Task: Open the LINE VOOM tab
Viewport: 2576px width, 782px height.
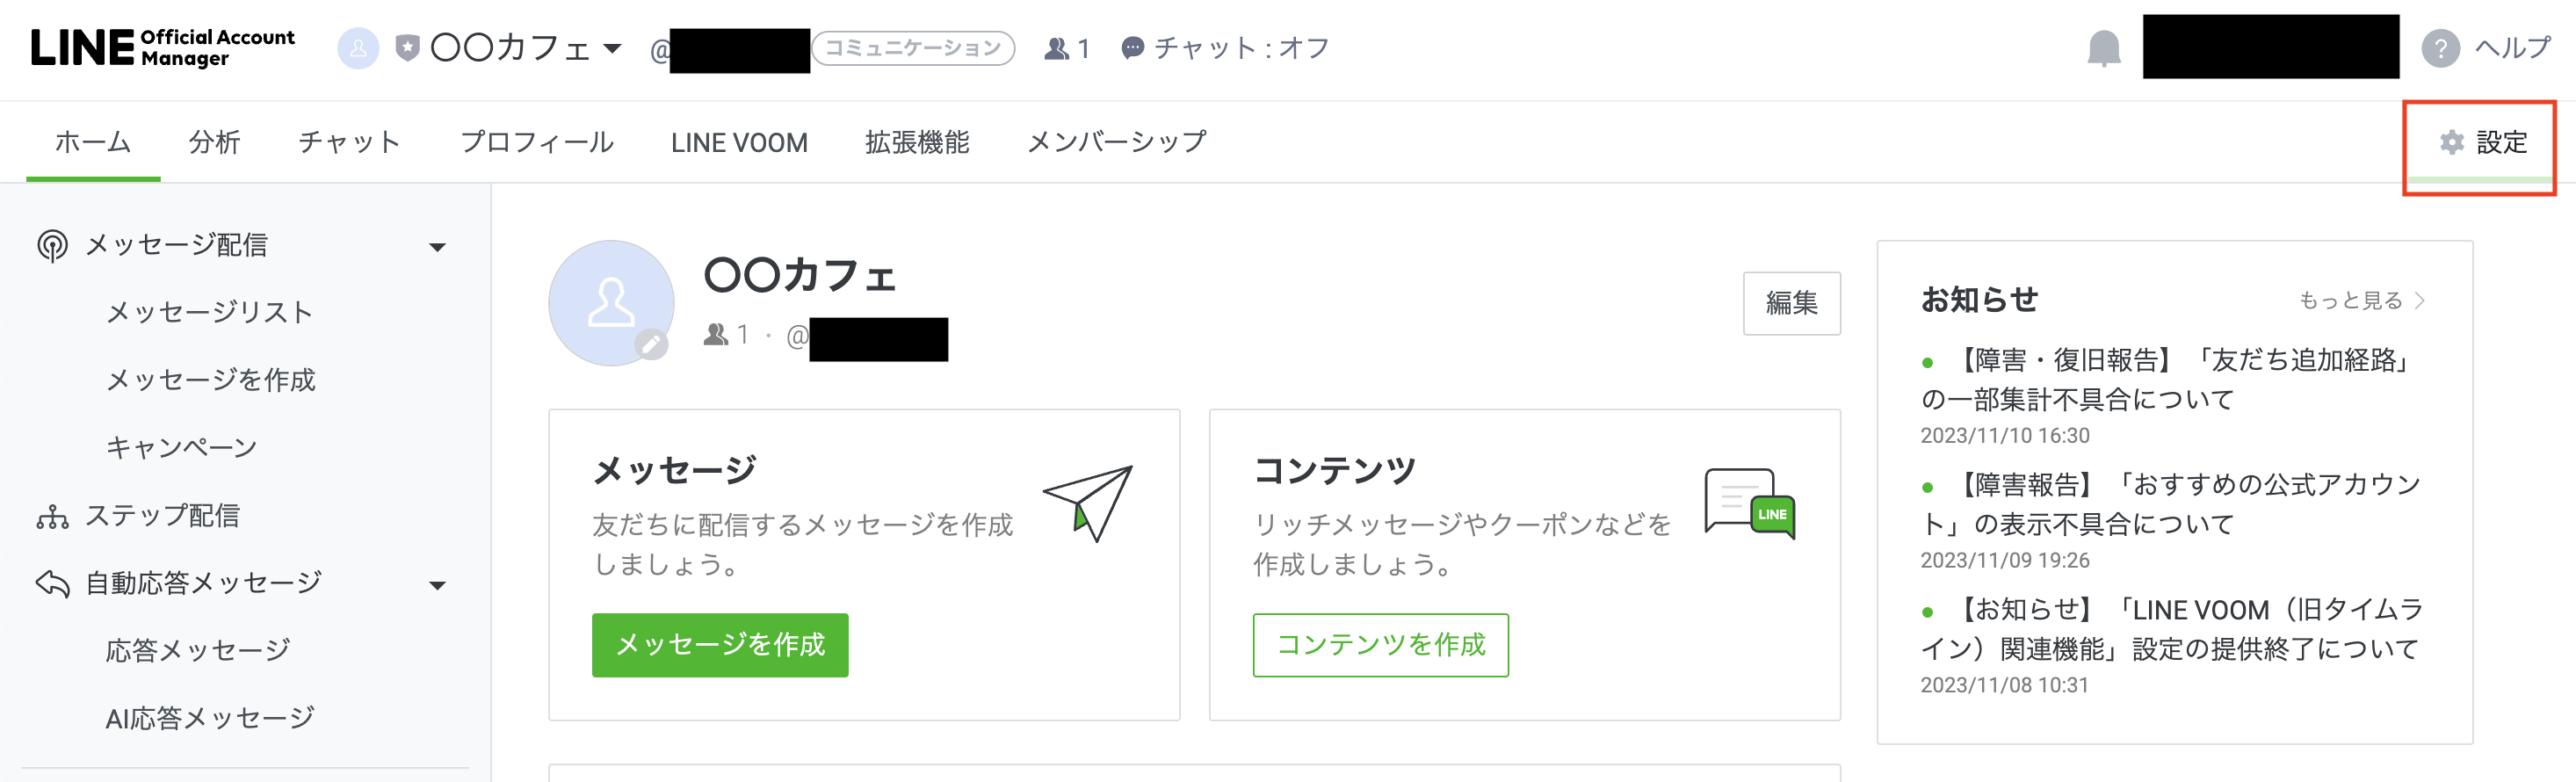Action: (x=740, y=142)
